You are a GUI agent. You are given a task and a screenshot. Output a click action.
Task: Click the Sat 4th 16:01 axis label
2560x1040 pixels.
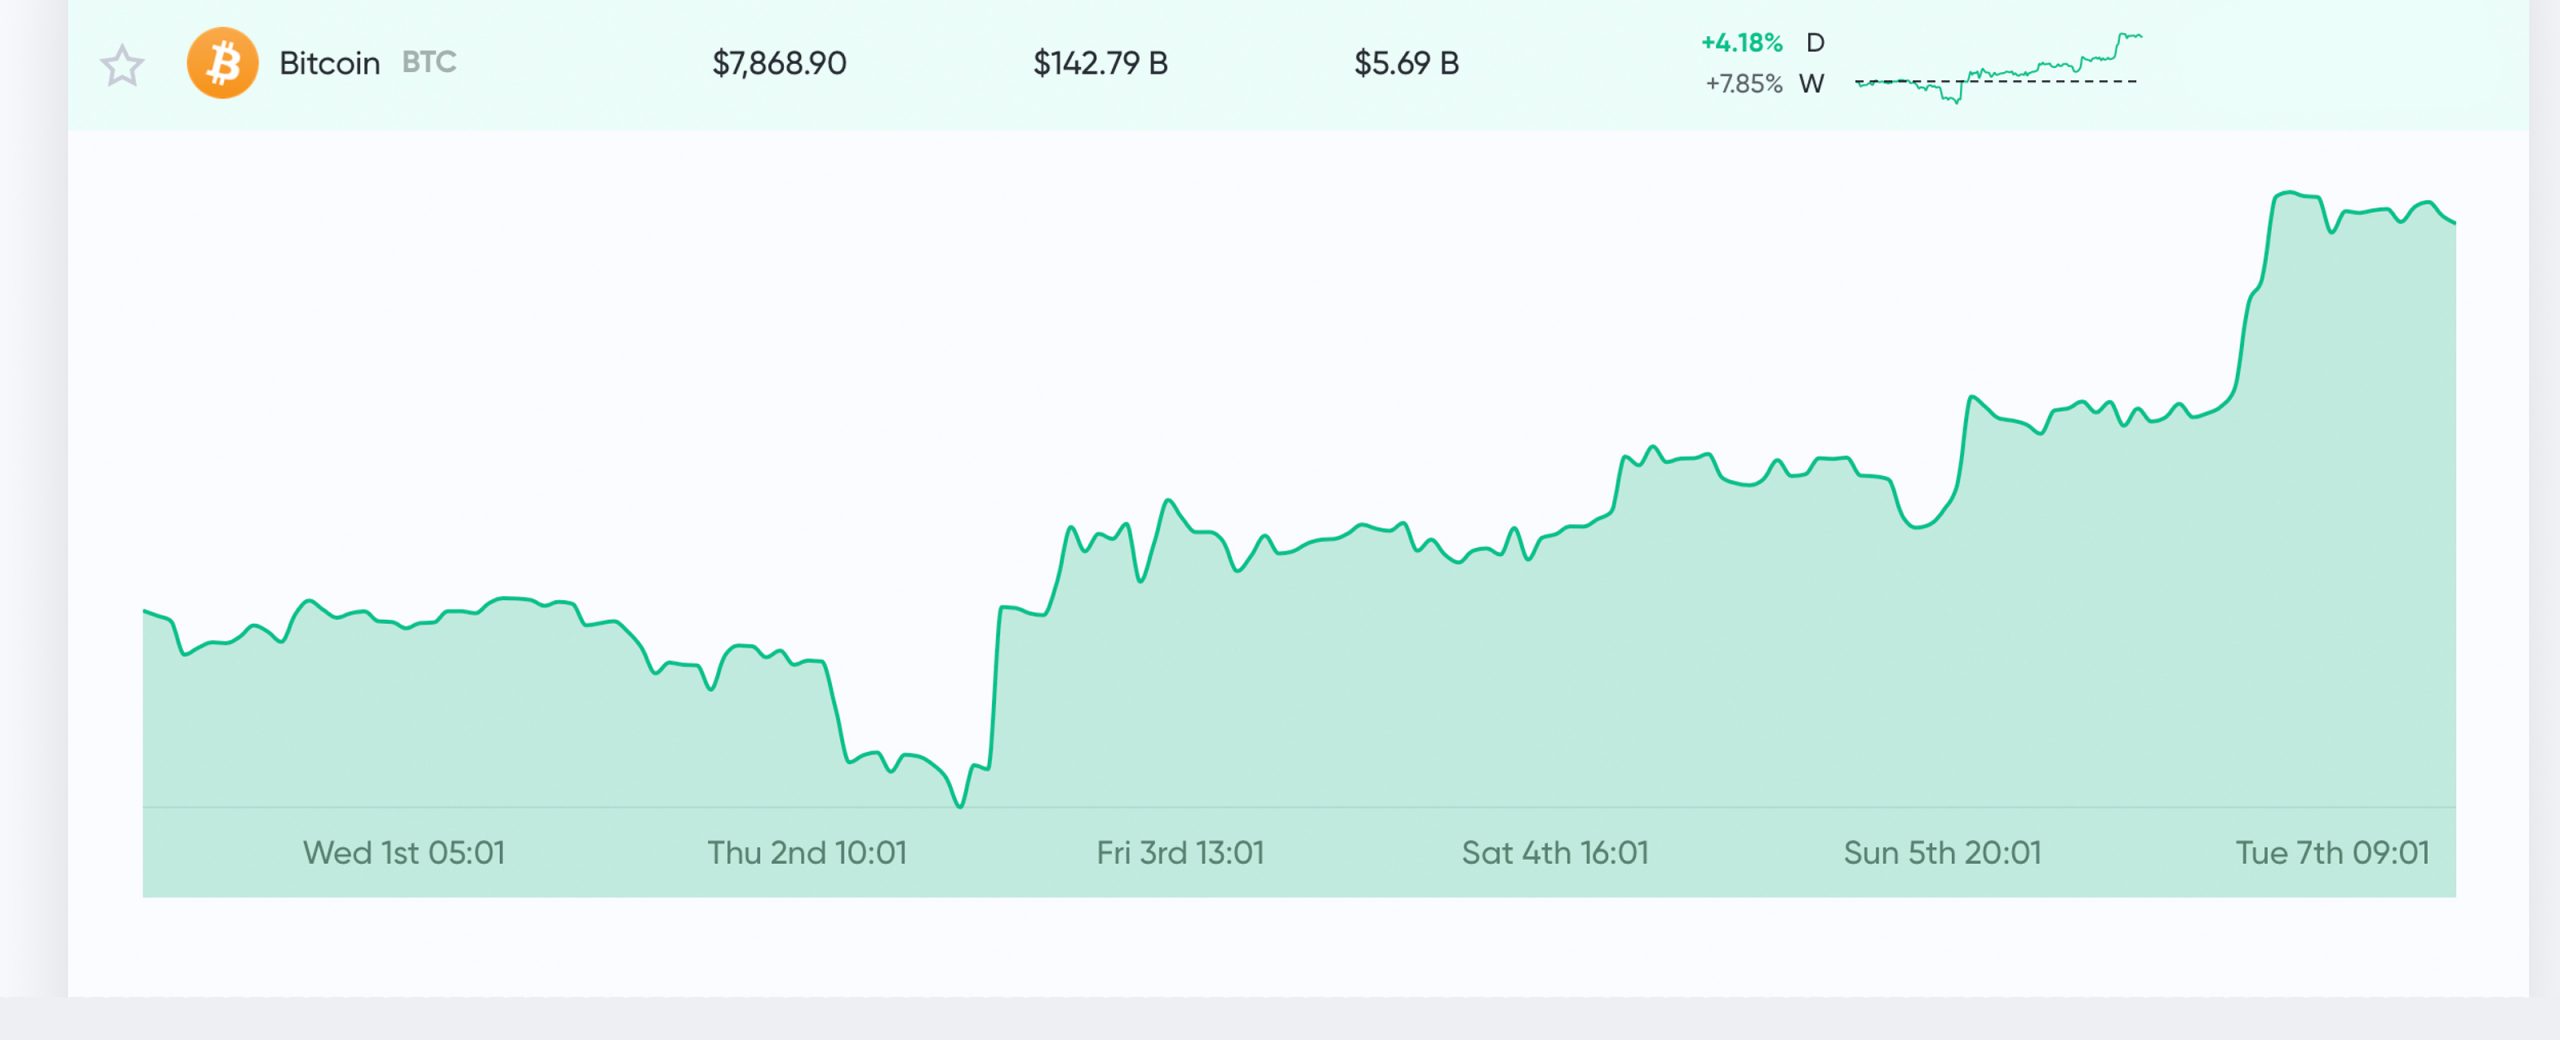[1555, 853]
